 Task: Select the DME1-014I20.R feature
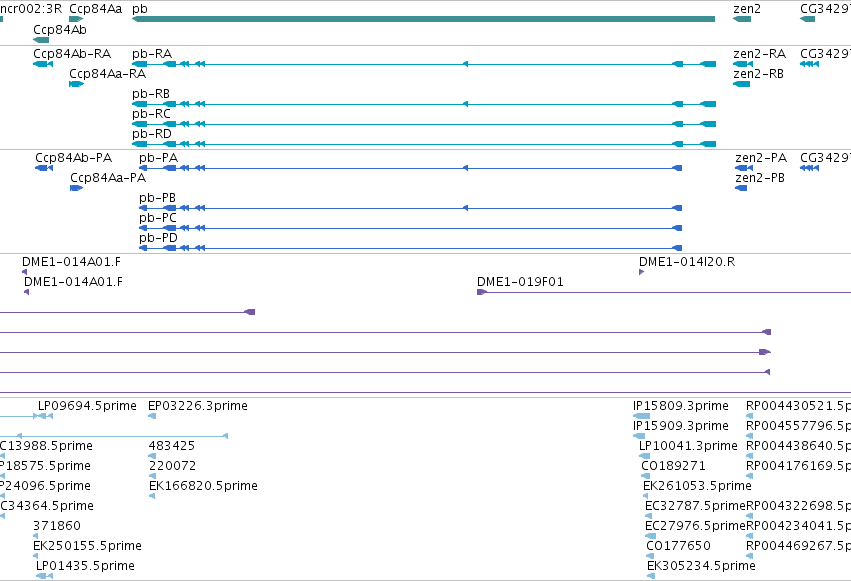(x=642, y=272)
